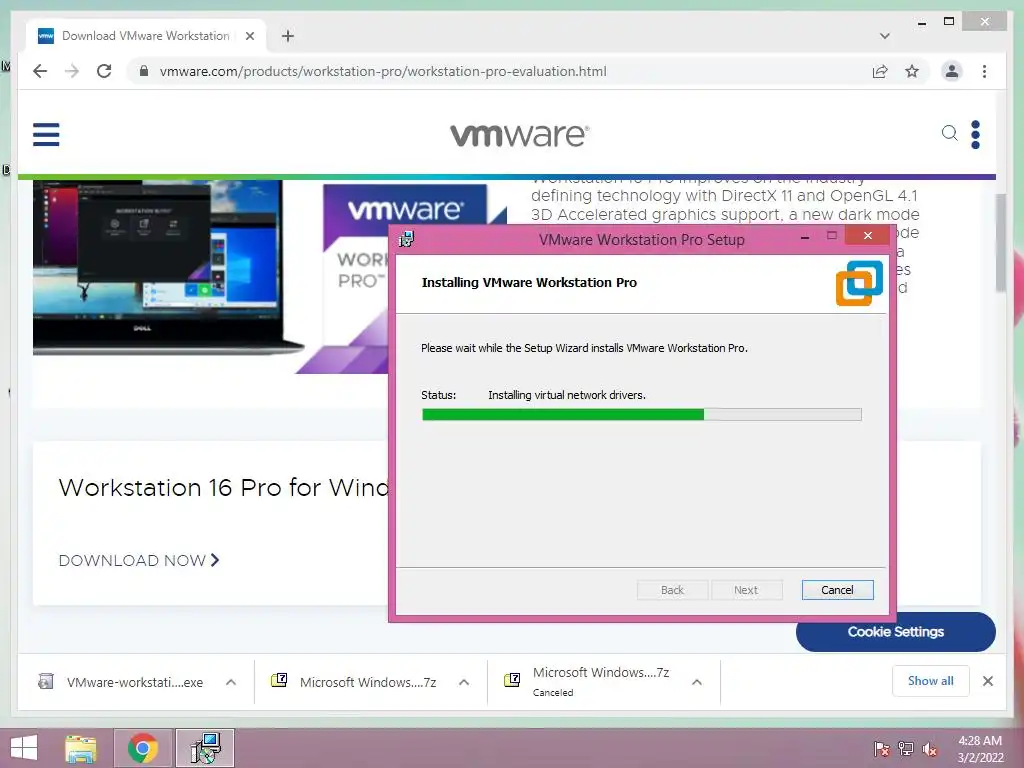Open the Chrome profile avatar
This screenshot has height=768, width=1024.
tap(952, 71)
